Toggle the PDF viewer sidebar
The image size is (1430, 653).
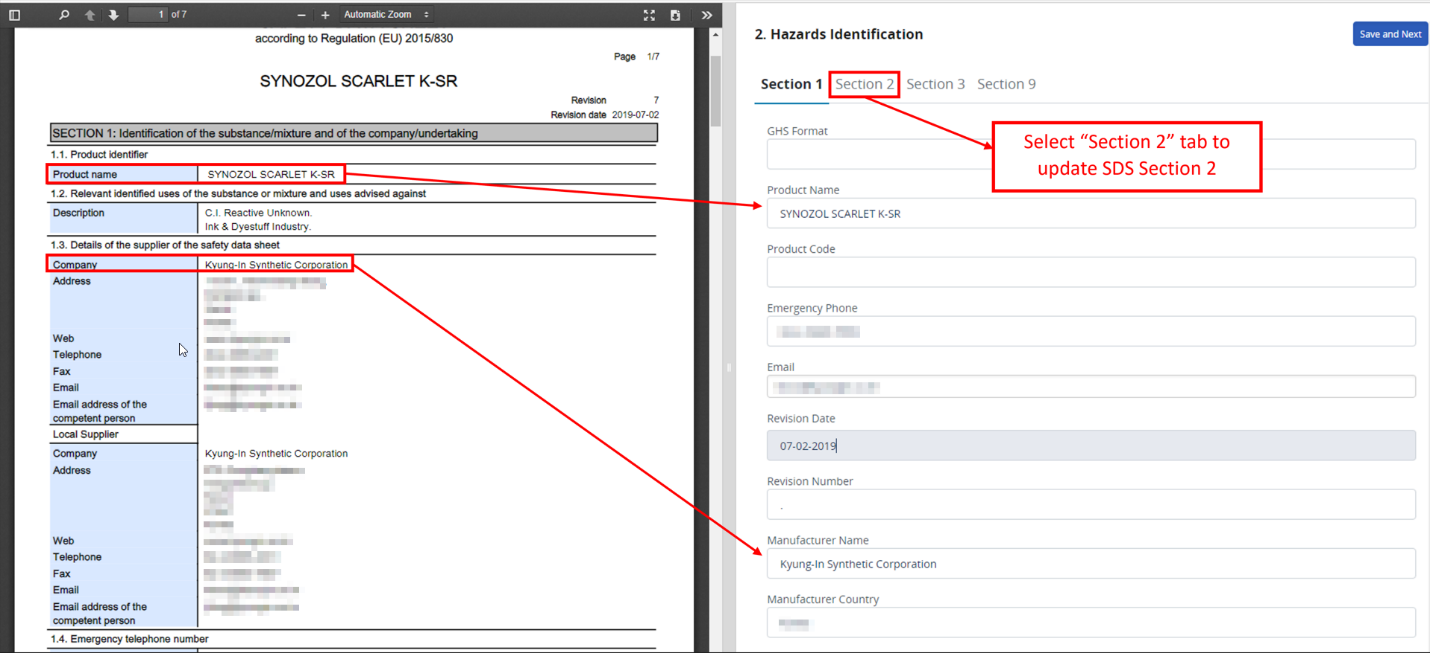14,15
